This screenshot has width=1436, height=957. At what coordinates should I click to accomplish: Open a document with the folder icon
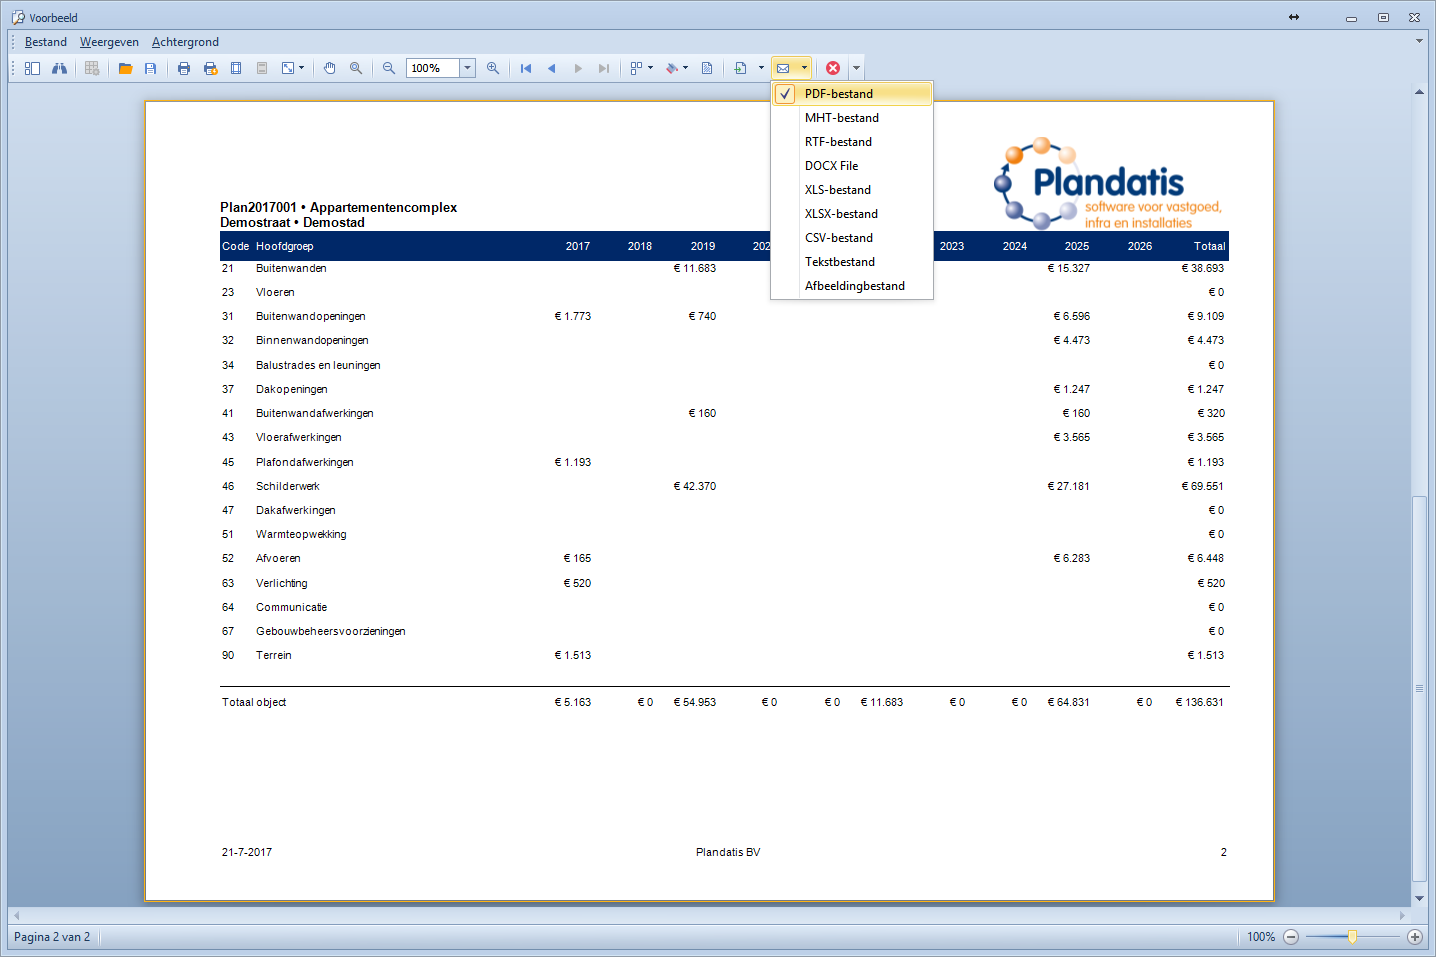click(125, 68)
